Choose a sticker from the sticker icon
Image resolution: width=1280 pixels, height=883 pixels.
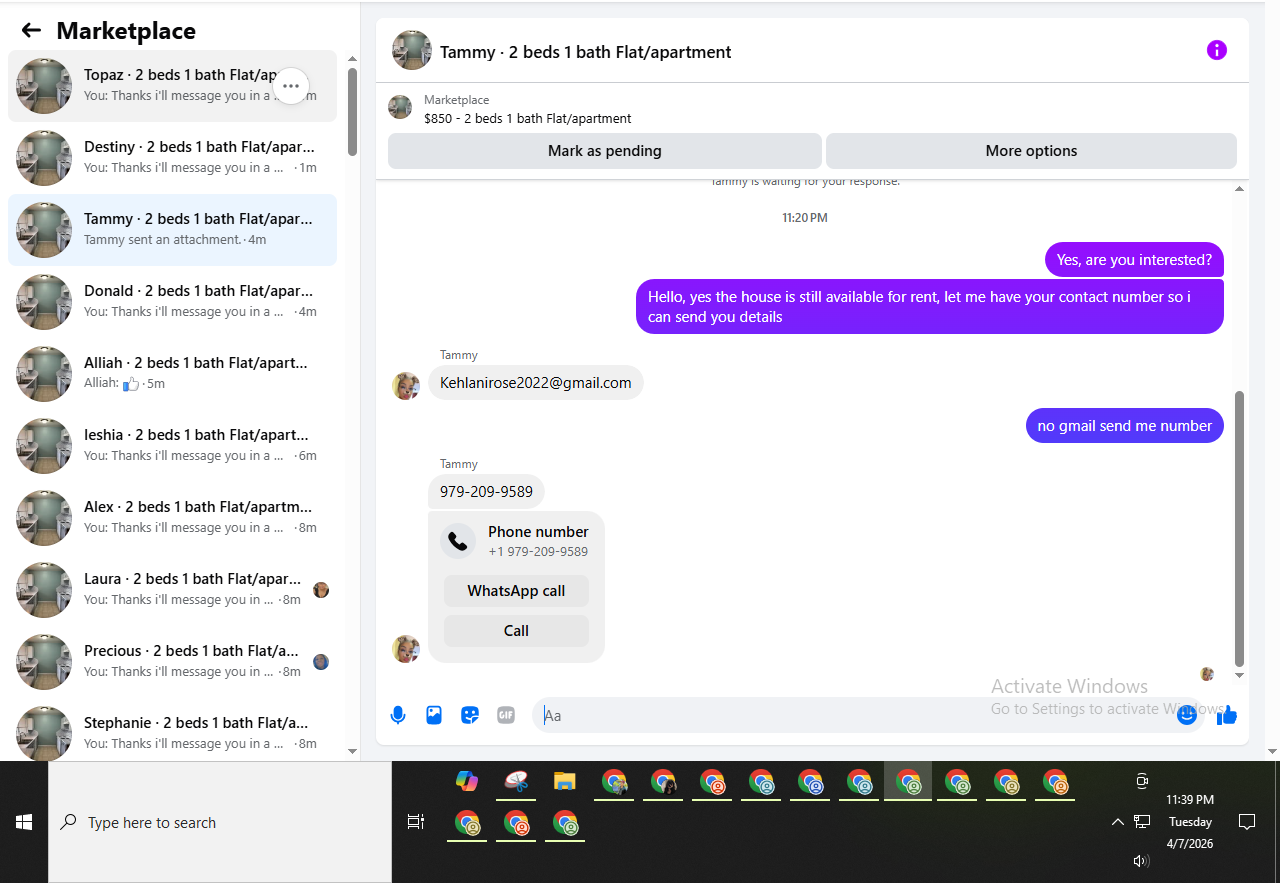pyautogui.click(x=470, y=715)
